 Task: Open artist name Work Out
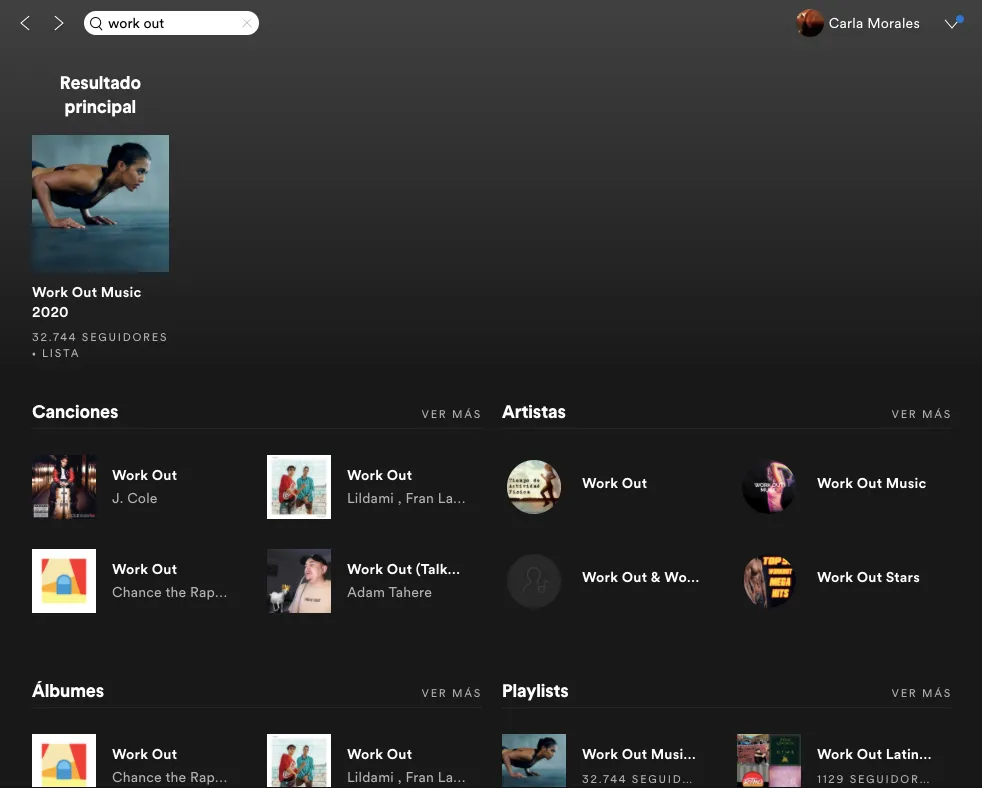coord(614,483)
